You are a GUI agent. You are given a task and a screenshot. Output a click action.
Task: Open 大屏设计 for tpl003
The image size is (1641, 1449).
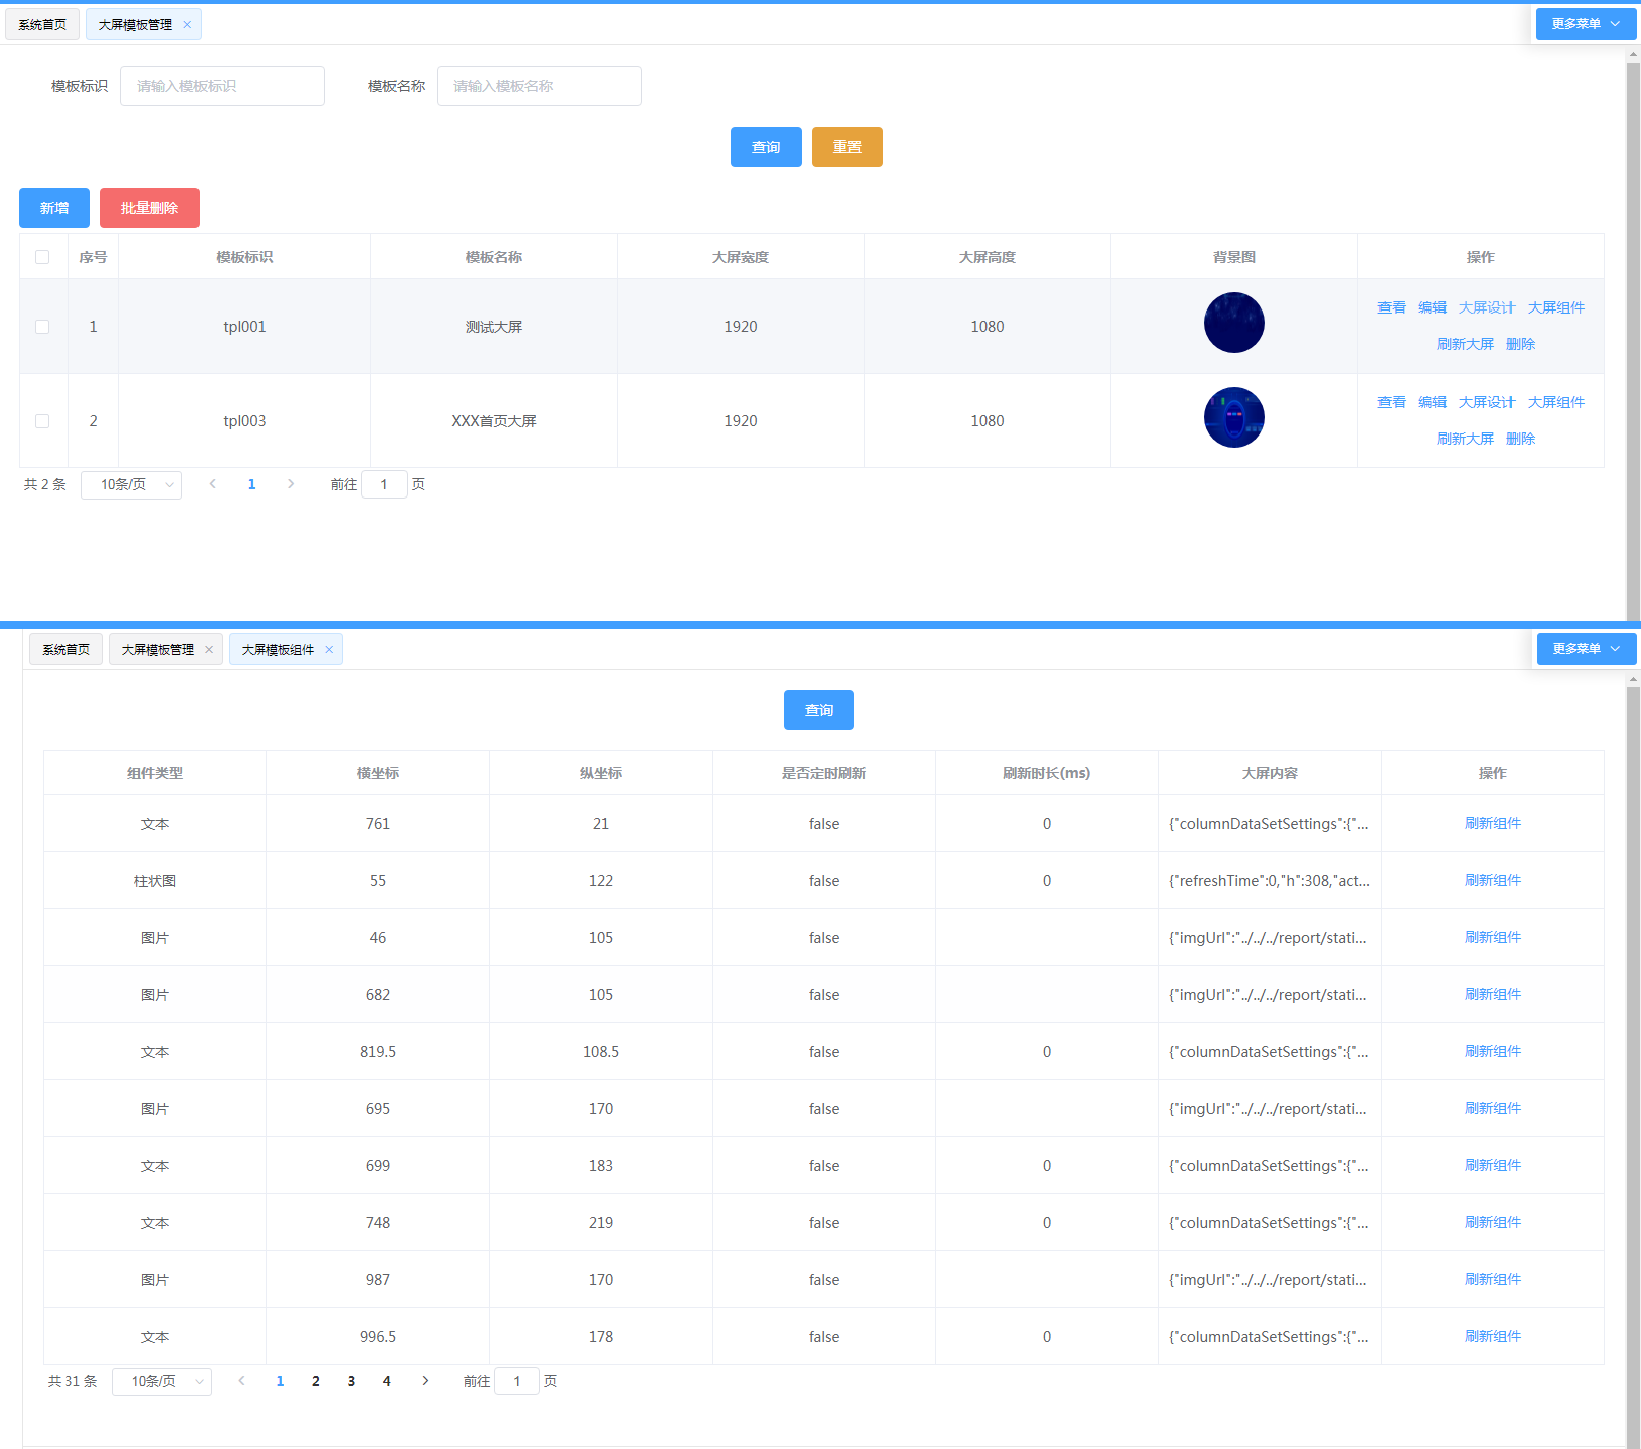click(x=1487, y=402)
